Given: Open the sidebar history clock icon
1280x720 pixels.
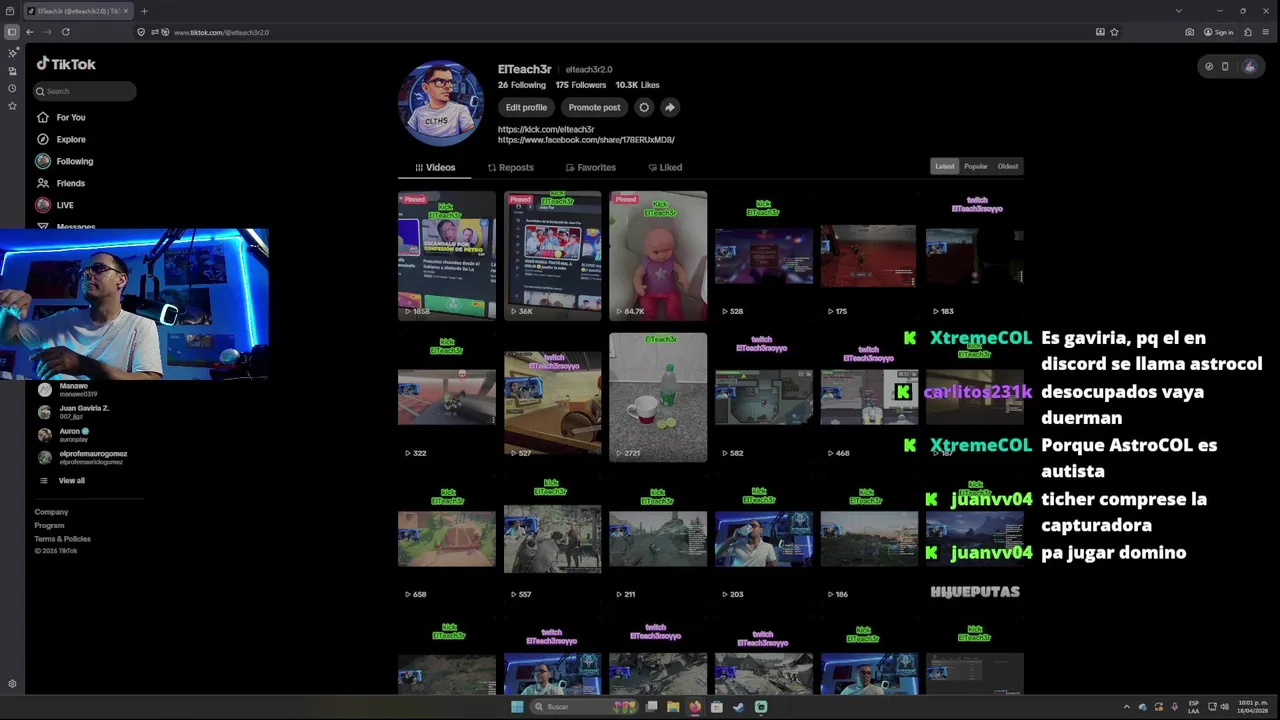Looking at the screenshot, I should tap(12, 88).
